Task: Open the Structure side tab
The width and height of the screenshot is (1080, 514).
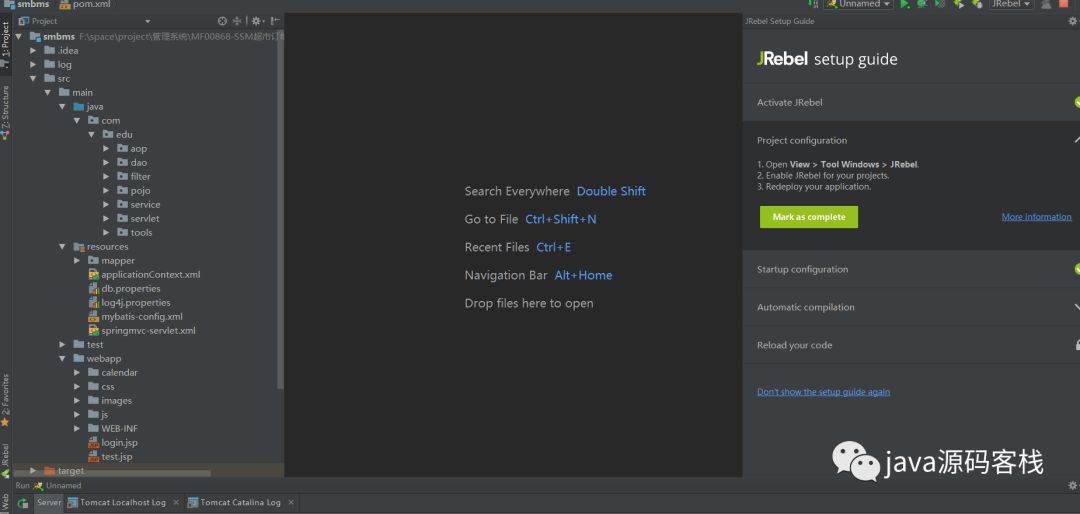Action: click(6, 112)
